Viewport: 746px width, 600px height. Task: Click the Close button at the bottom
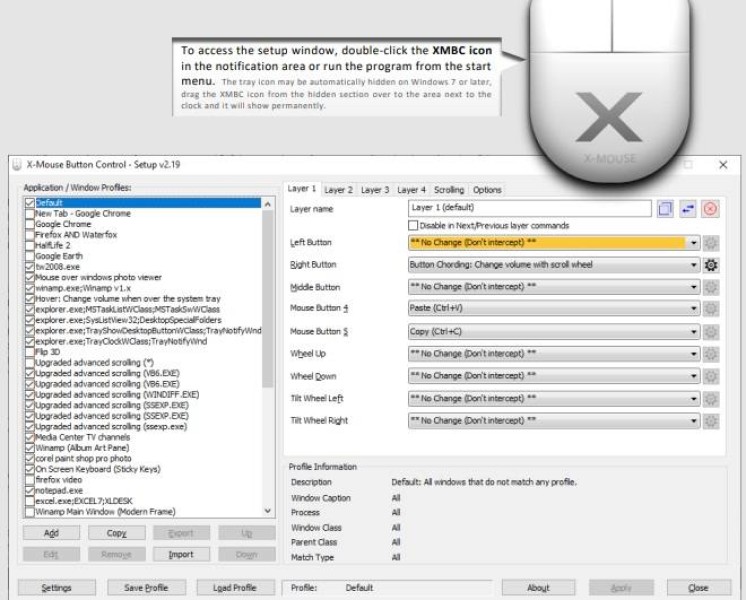pyautogui.click(x=698, y=588)
